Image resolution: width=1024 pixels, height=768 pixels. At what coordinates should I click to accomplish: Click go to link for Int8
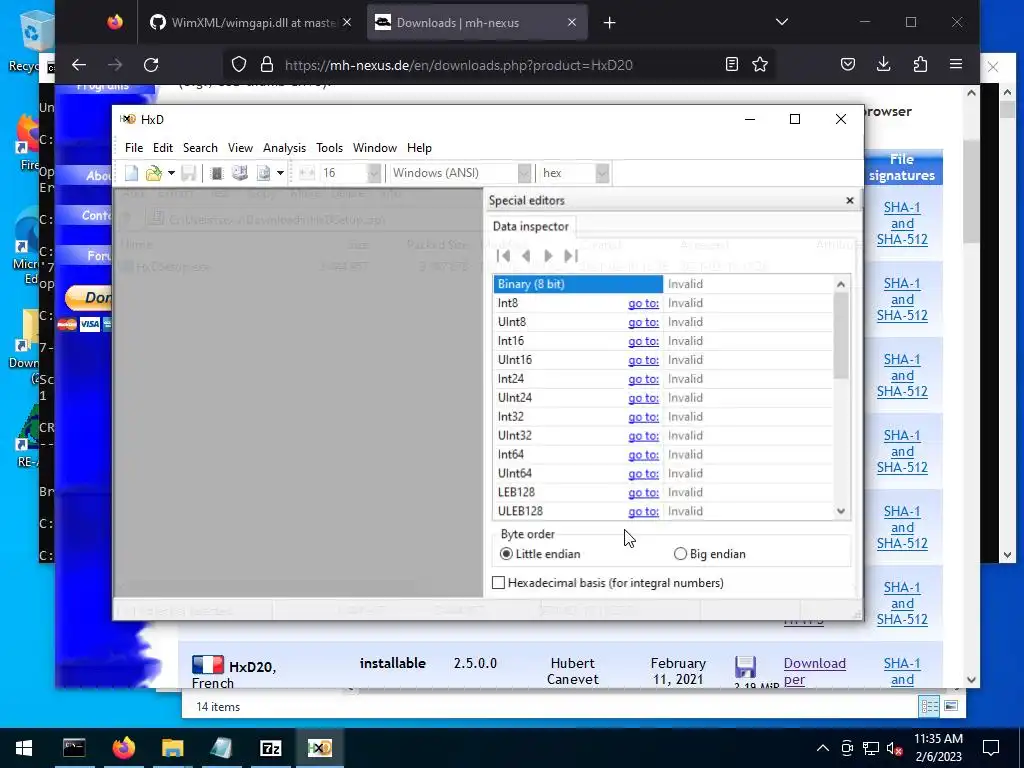(x=643, y=303)
